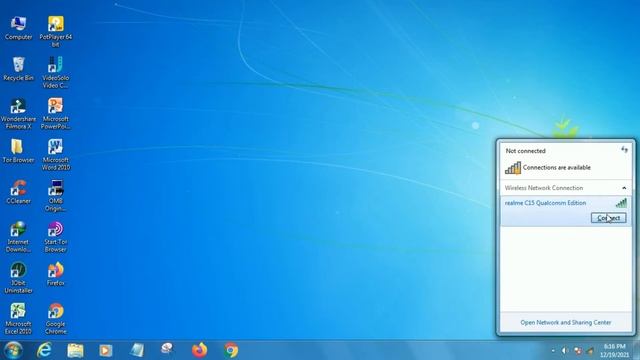Select the OMB Origin desktop shortcut
640x360 pixels.
56,196
